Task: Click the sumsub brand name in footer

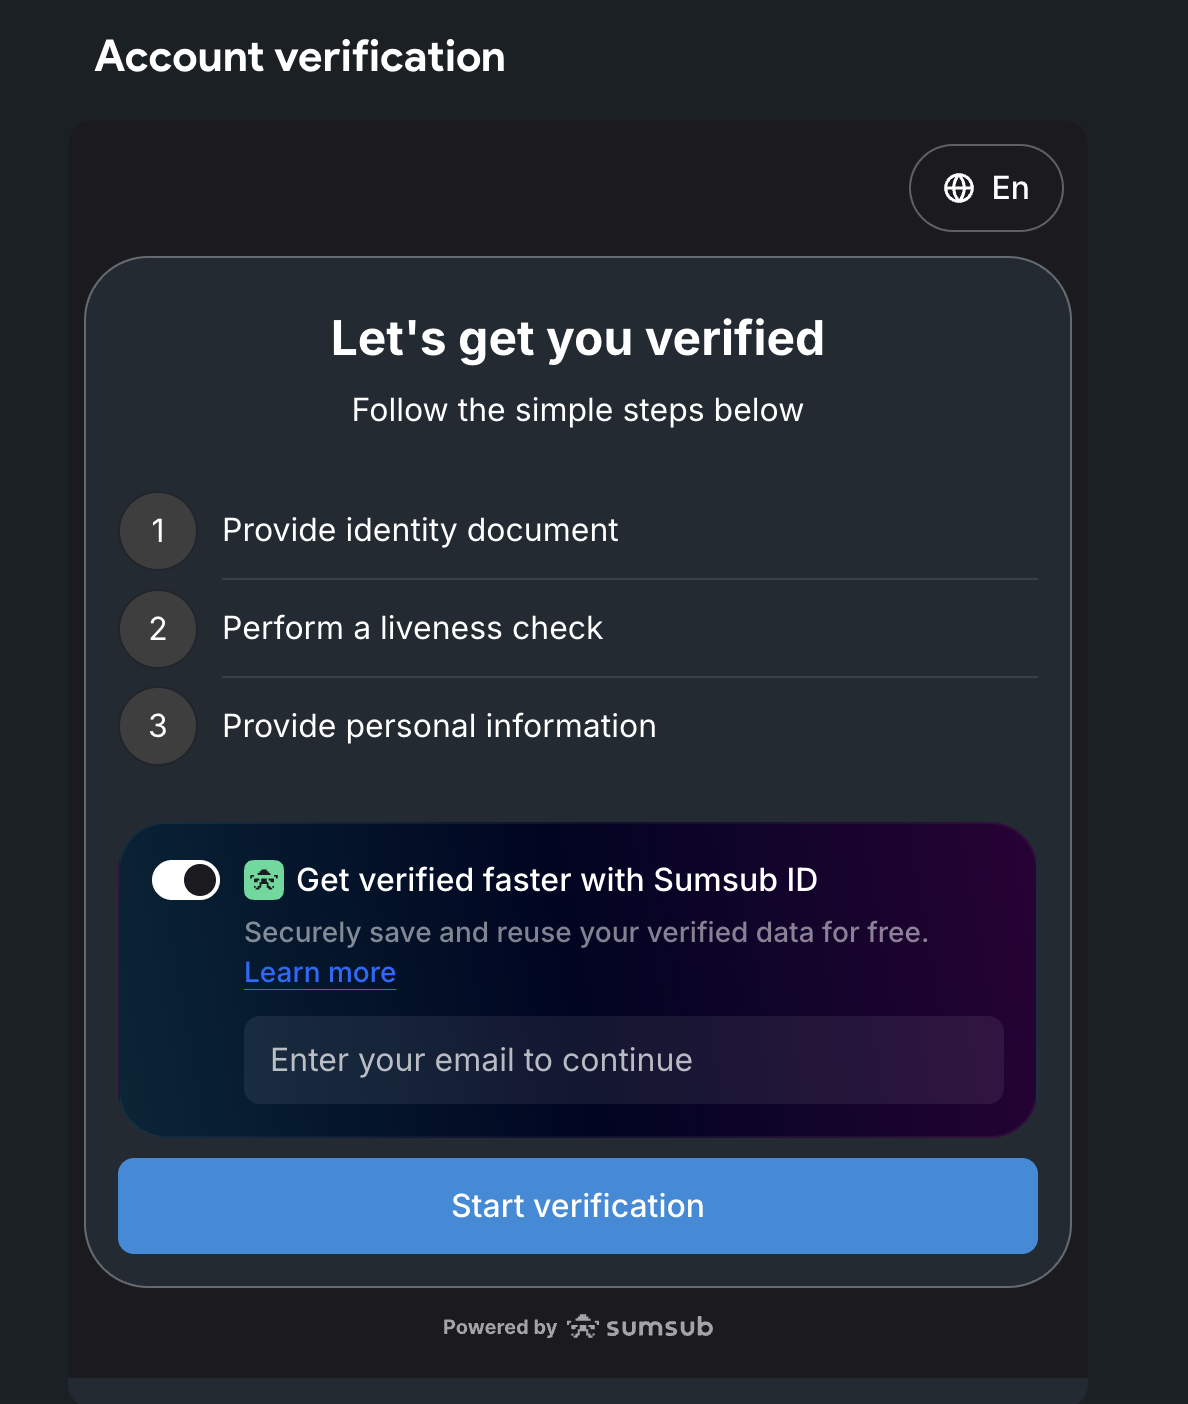Action: click(x=659, y=1327)
